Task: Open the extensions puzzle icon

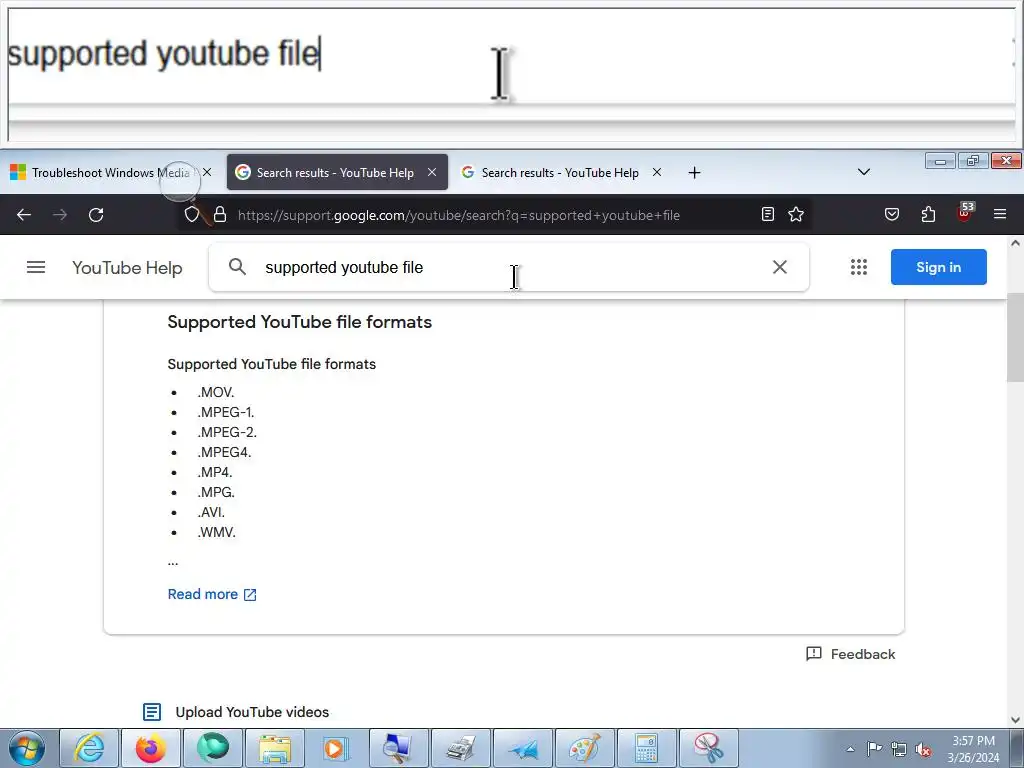Action: coord(928,214)
